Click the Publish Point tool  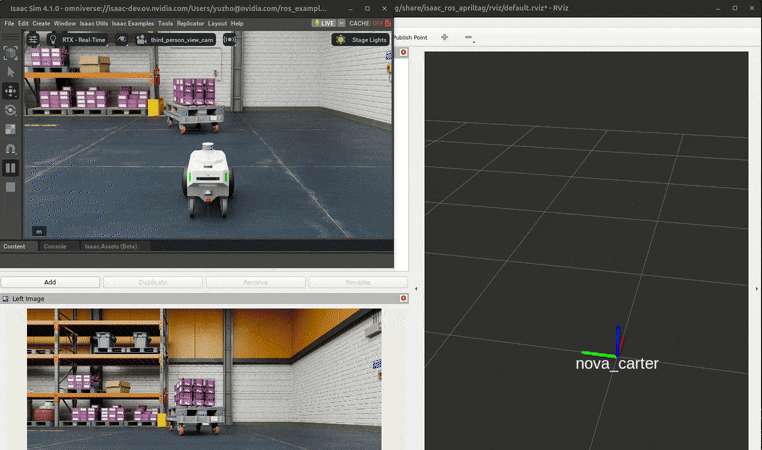tap(411, 38)
